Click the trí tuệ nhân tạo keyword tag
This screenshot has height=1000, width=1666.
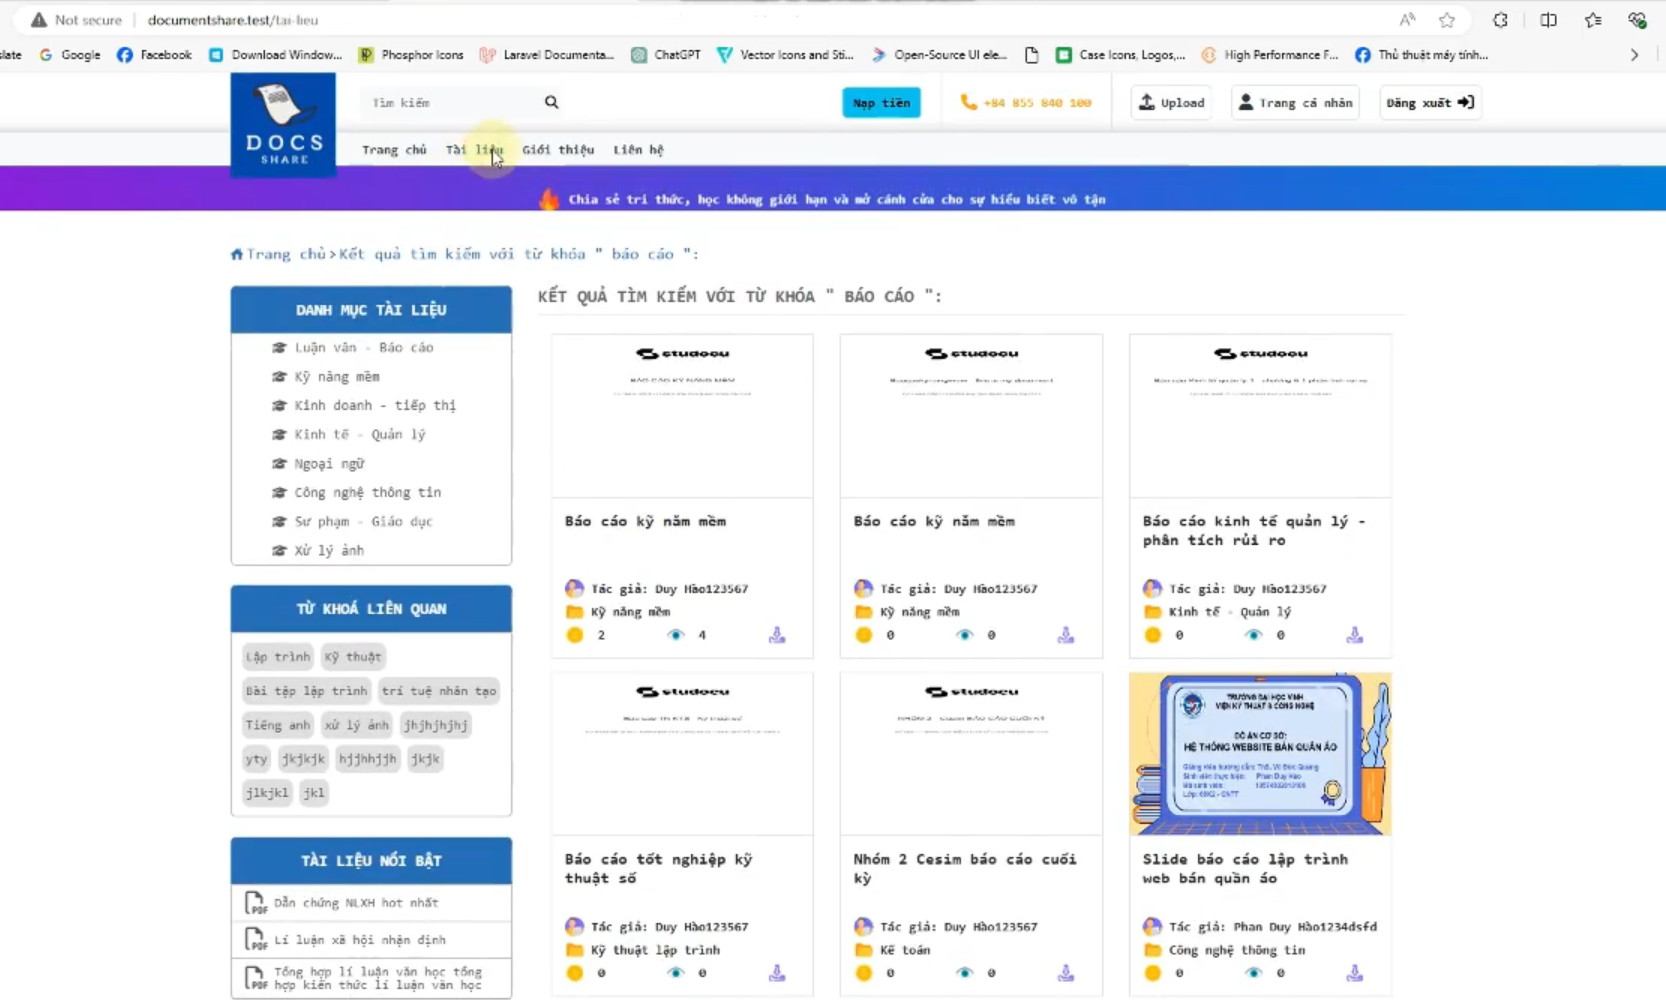[439, 691]
